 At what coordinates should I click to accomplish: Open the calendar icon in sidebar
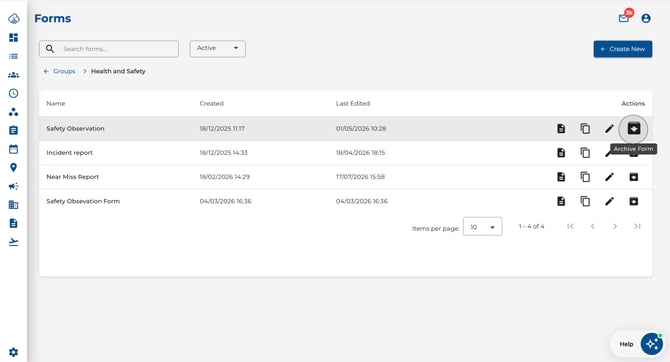(14, 149)
